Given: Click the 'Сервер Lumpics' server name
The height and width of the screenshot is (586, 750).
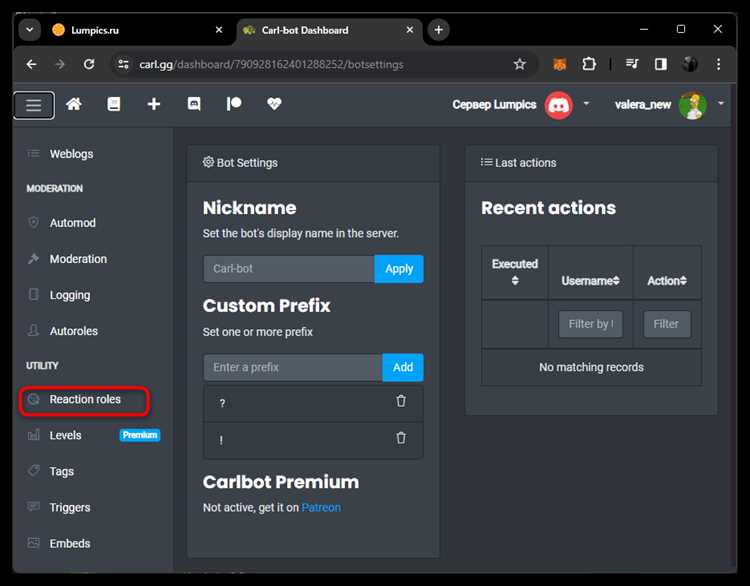Looking at the screenshot, I should pos(494,105).
